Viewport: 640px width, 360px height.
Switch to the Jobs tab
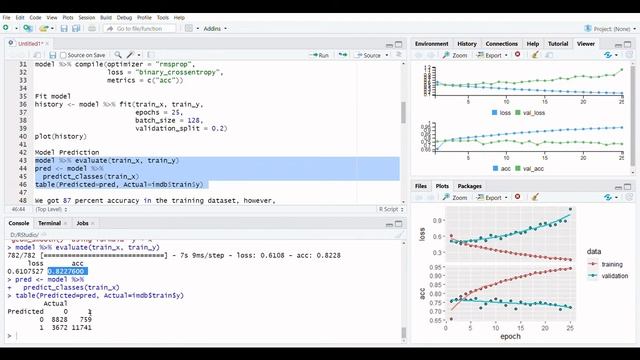pyautogui.click(x=82, y=223)
